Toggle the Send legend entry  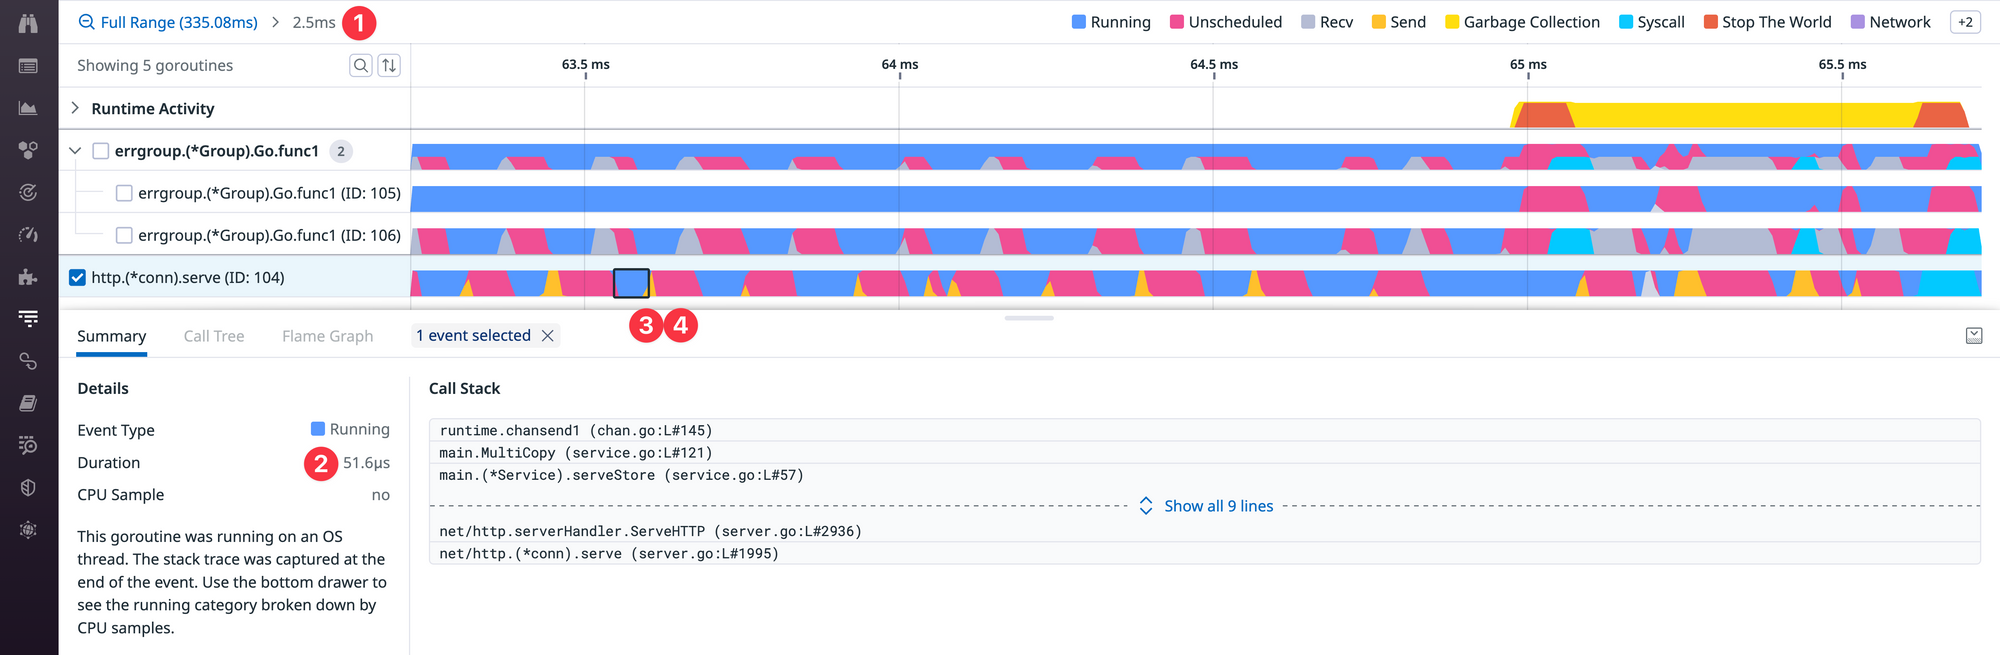click(x=1399, y=22)
